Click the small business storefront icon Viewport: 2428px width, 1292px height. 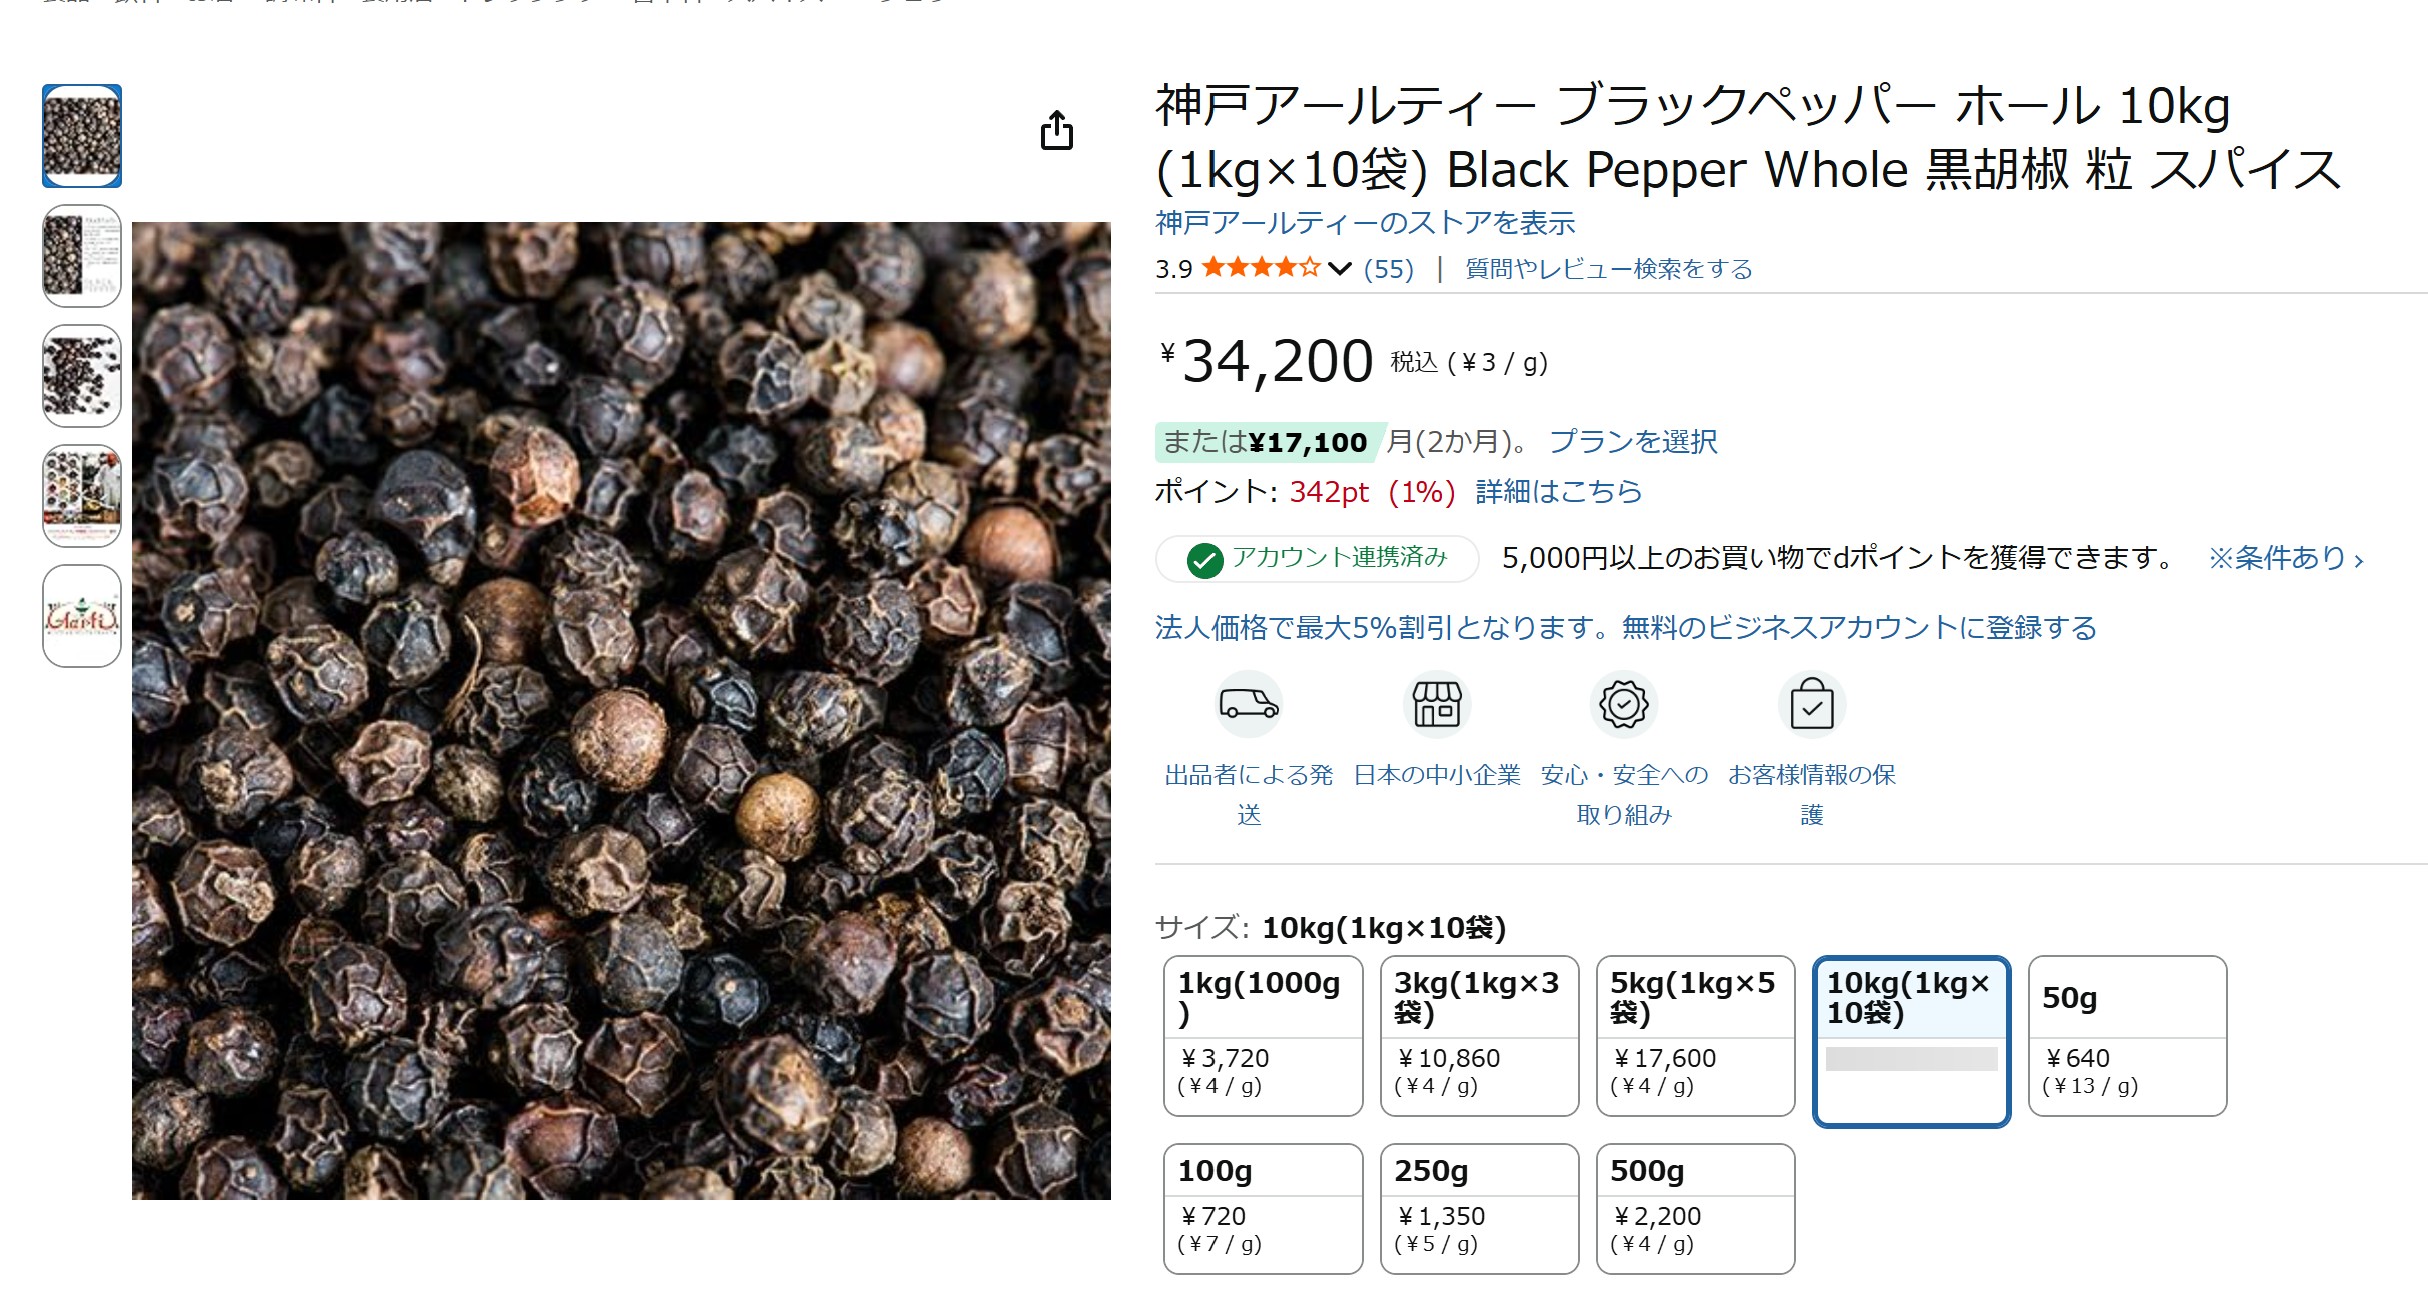(x=1436, y=705)
